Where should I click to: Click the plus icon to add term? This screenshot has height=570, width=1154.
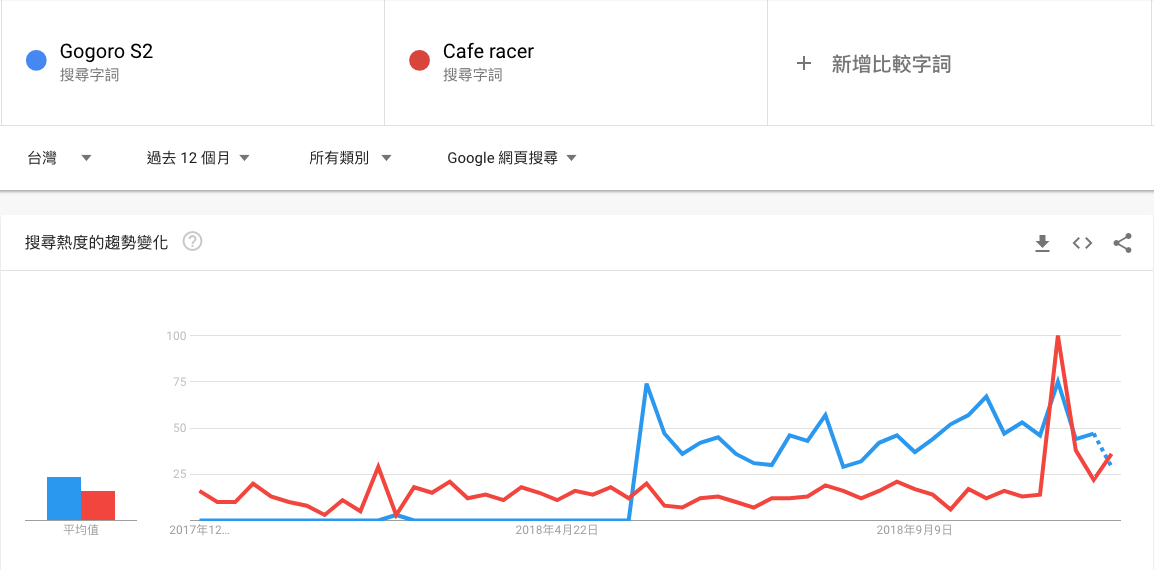(x=803, y=64)
